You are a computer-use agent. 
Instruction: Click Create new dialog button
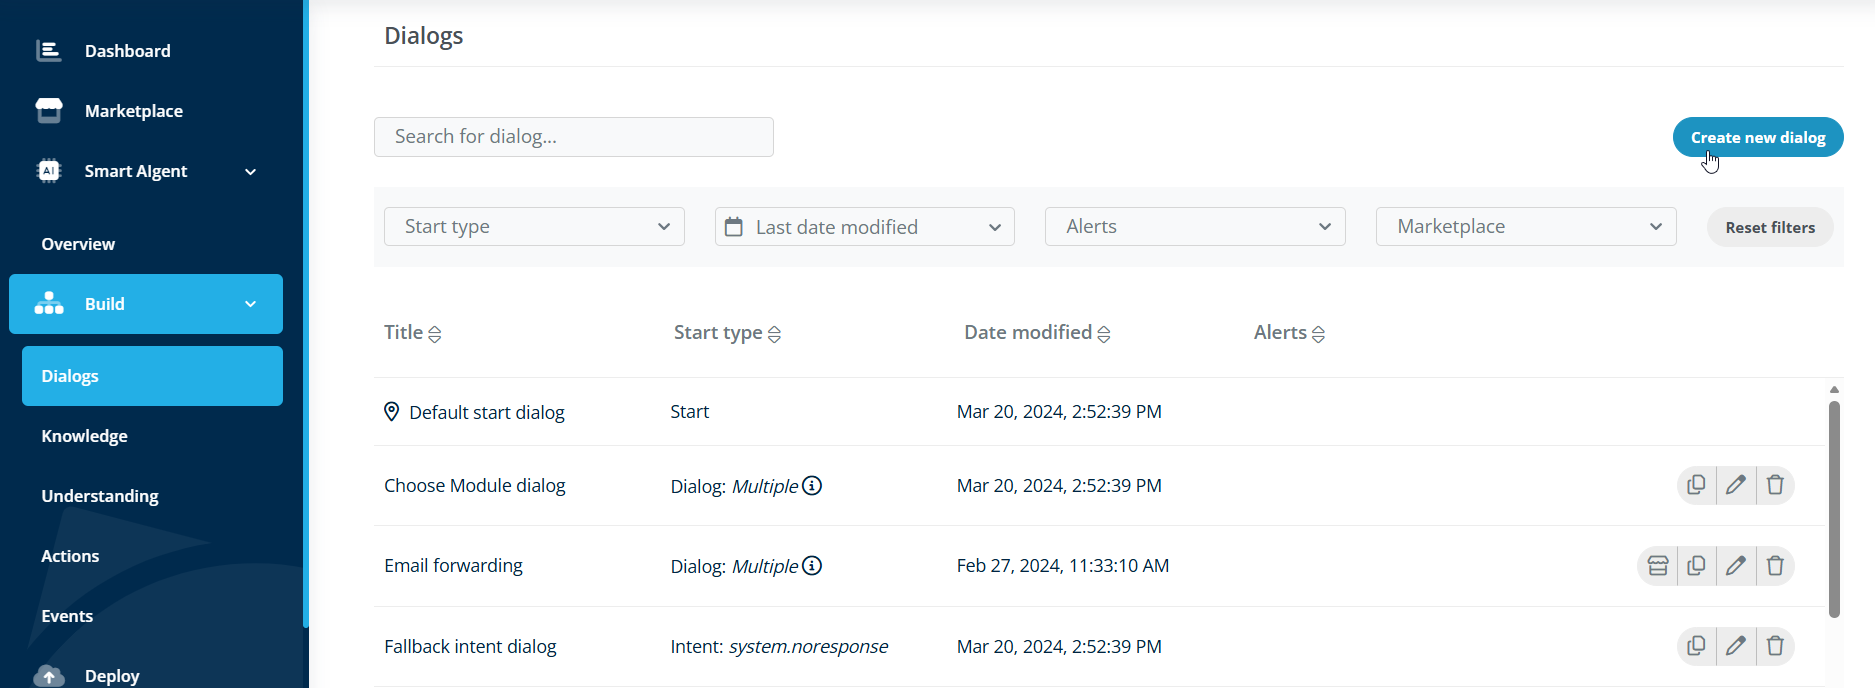1758,137
